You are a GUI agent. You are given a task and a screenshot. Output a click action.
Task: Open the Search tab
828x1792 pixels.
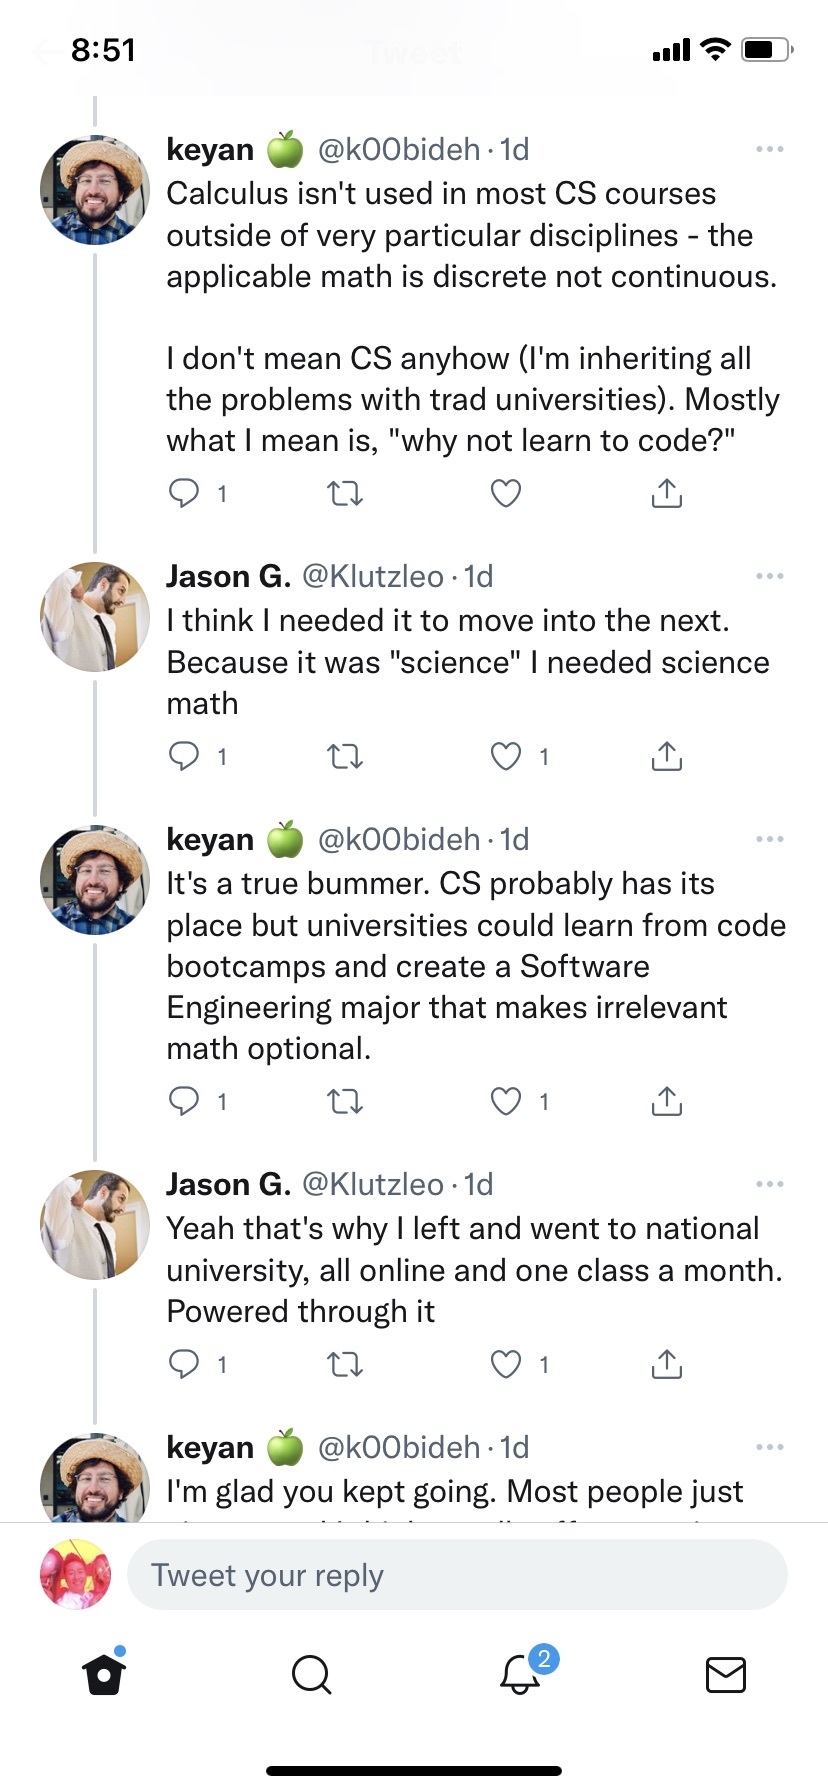(311, 1674)
